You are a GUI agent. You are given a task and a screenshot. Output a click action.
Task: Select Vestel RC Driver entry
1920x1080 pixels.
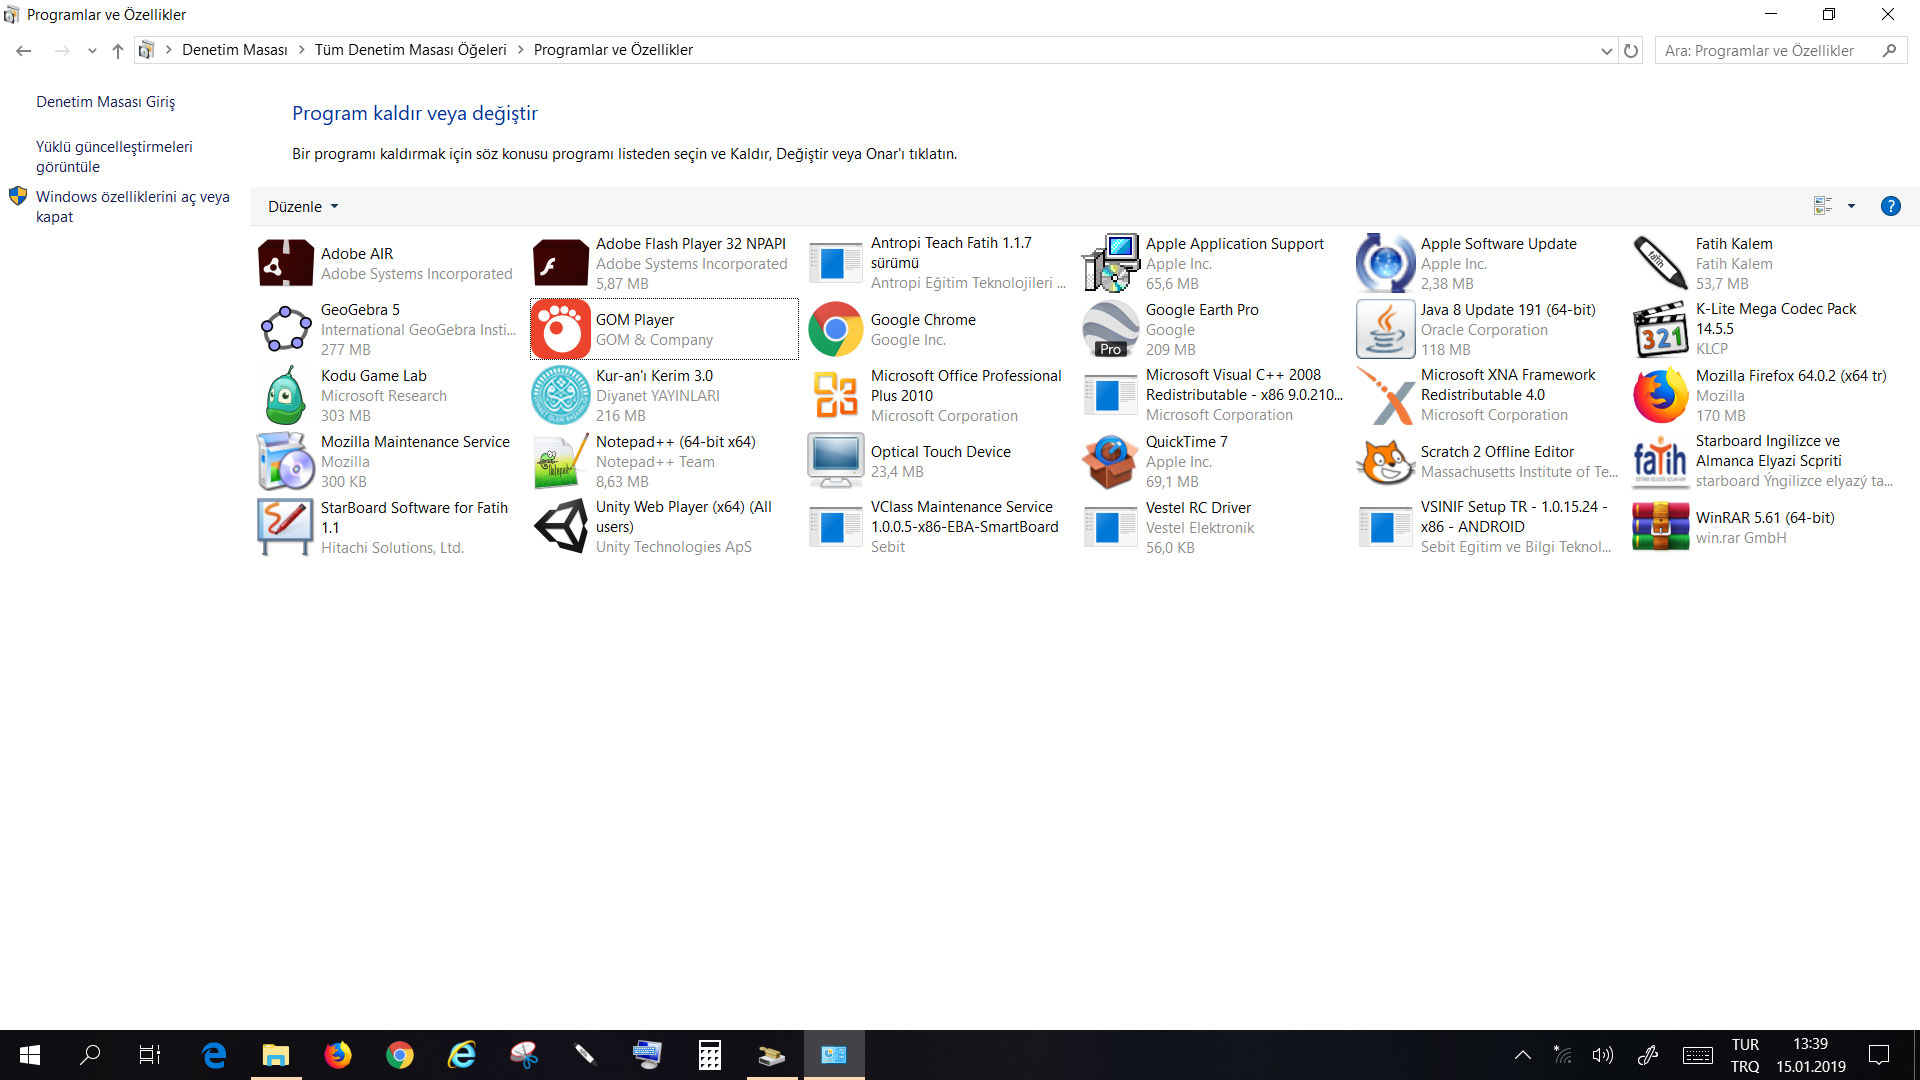pos(1214,528)
